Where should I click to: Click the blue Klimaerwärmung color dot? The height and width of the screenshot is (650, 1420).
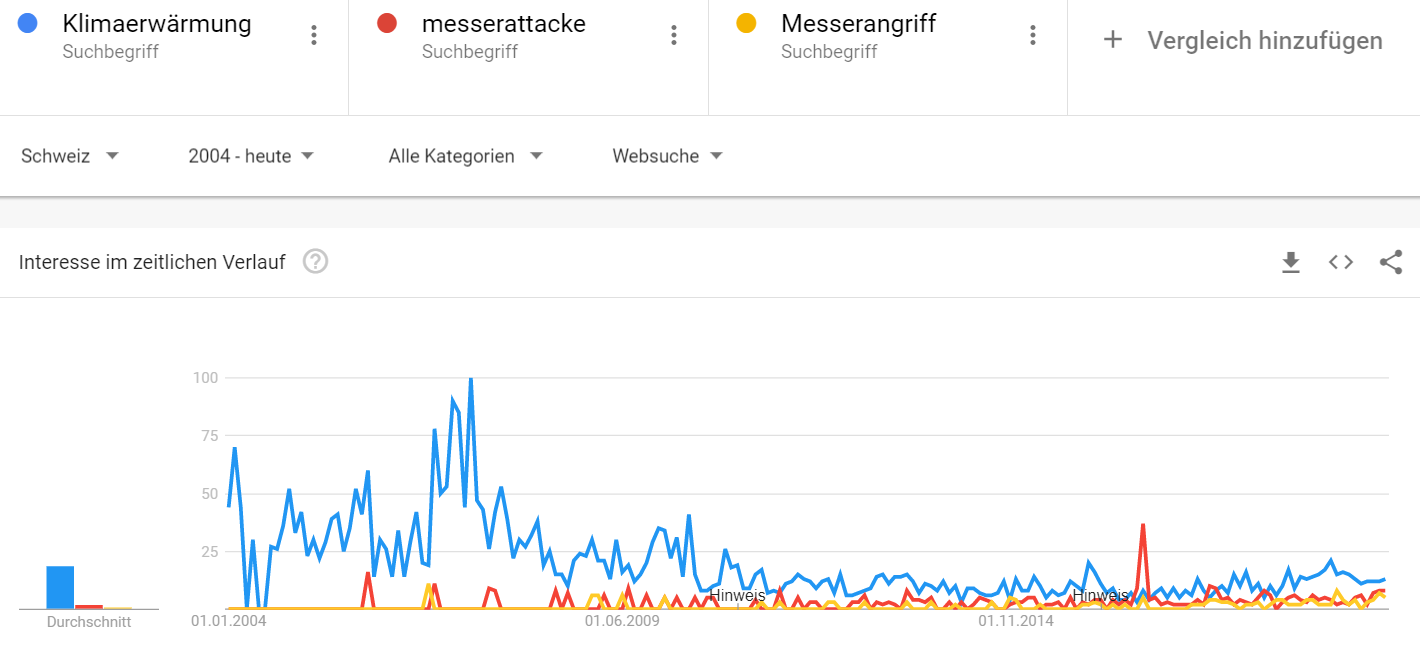[28, 23]
